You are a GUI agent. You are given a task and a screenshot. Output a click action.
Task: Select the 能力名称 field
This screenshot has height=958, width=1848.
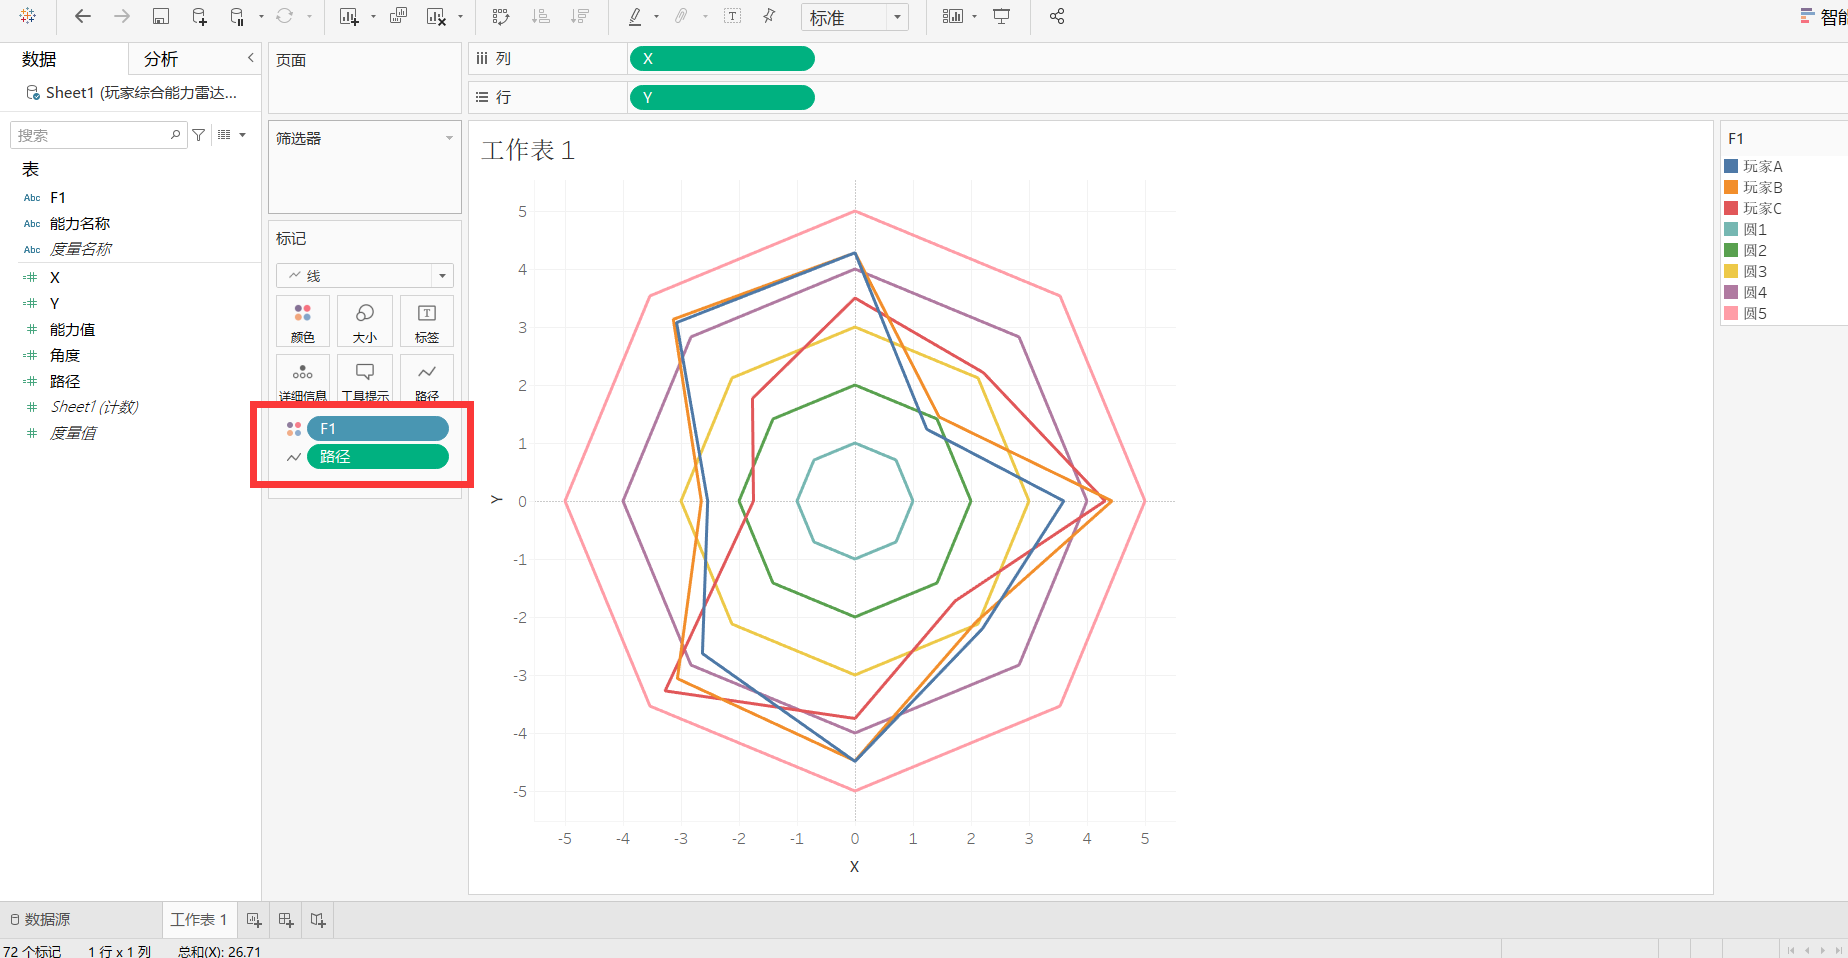pos(80,223)
